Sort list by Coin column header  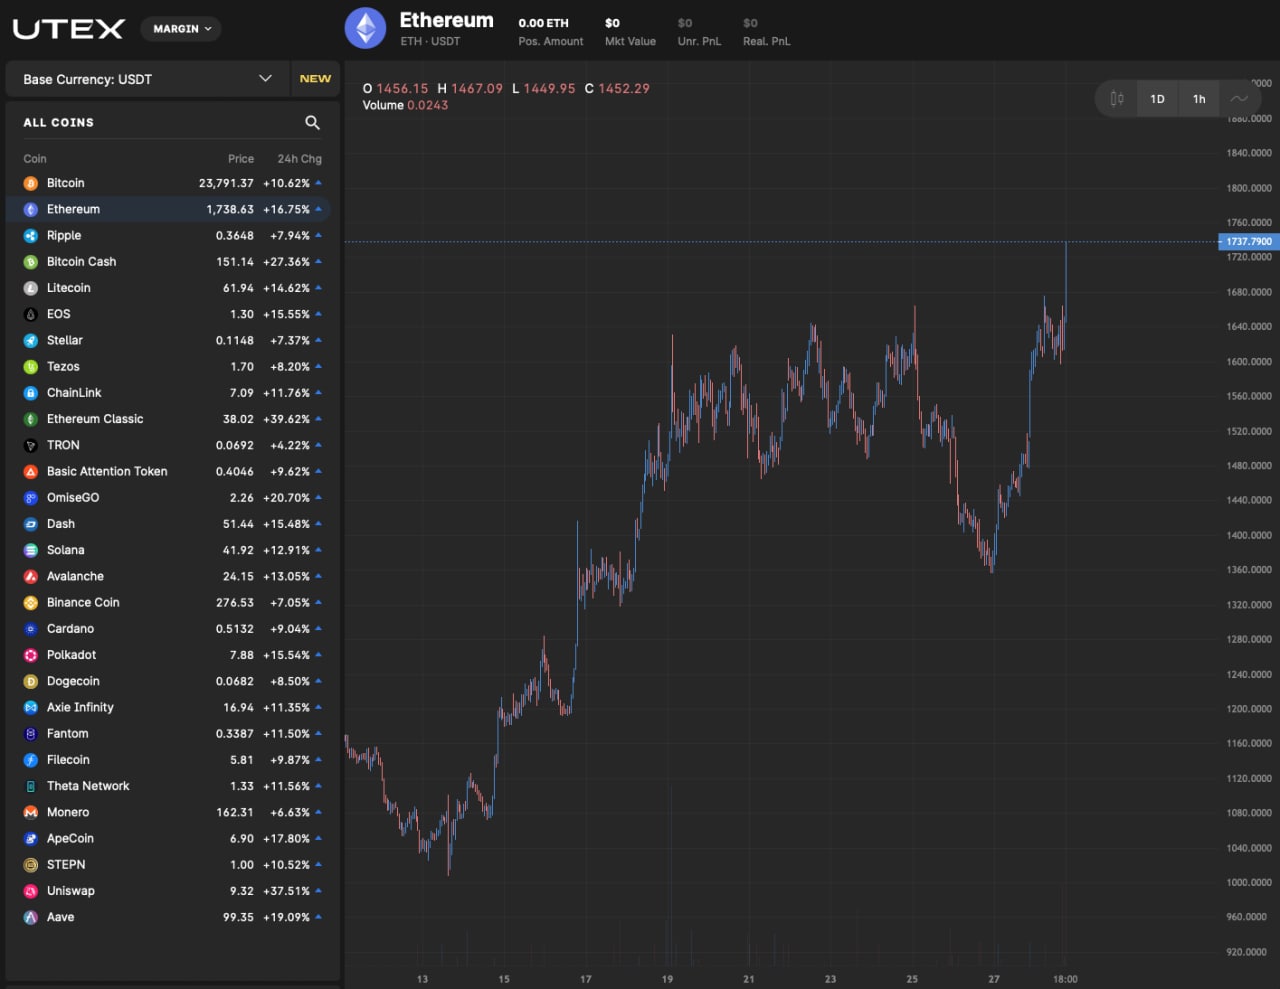point(35,159)
